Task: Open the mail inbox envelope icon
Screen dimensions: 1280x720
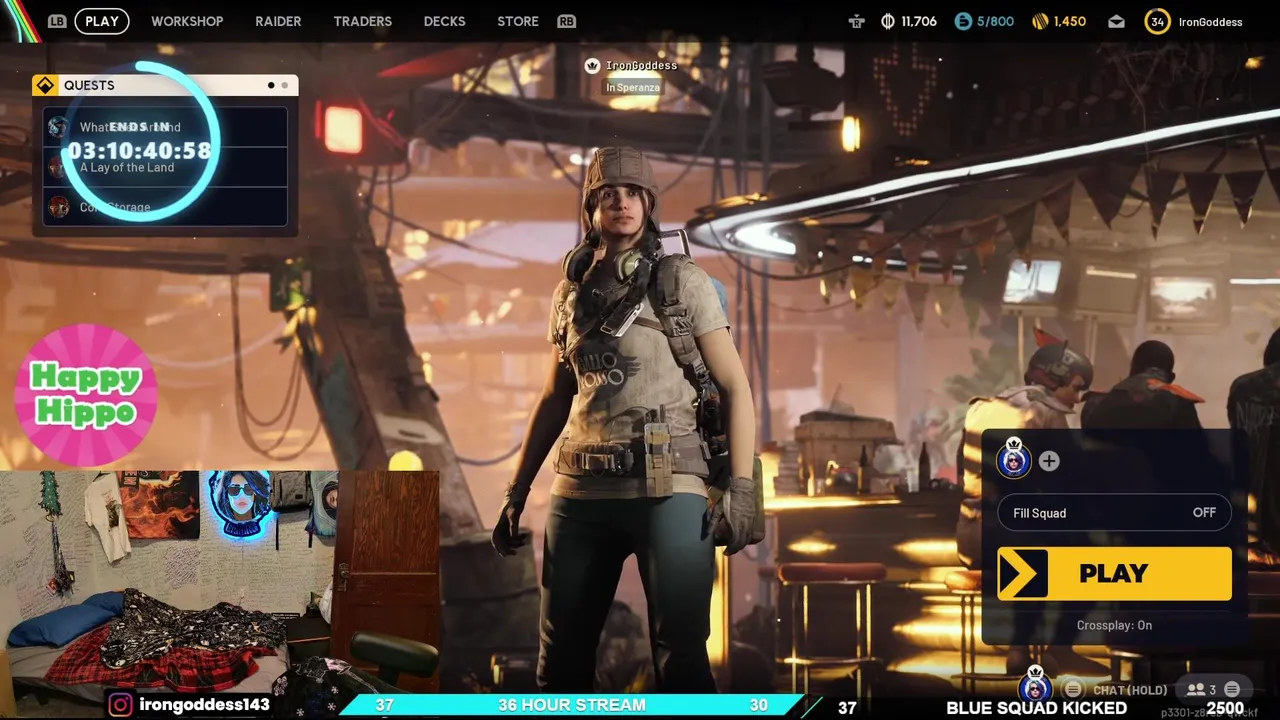Action: pyautogui.click(x=1116, y=21)
